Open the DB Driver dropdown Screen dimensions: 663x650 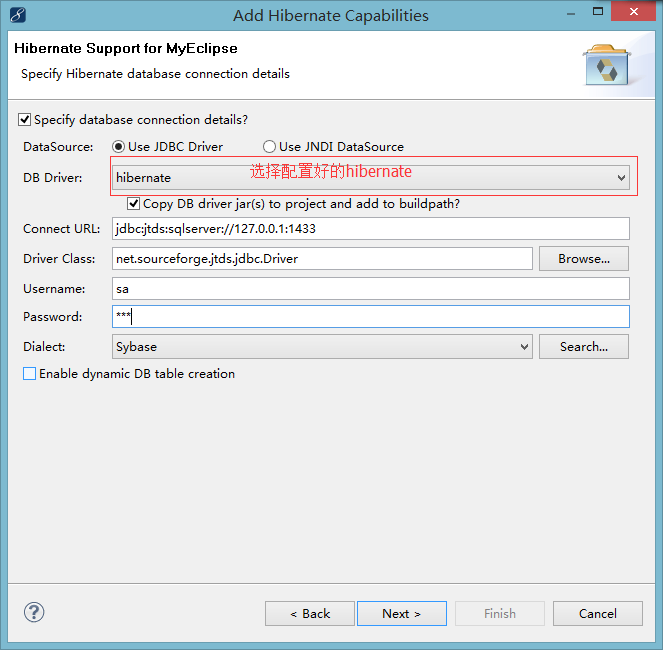pyautogui.click(x=371, y=178)
